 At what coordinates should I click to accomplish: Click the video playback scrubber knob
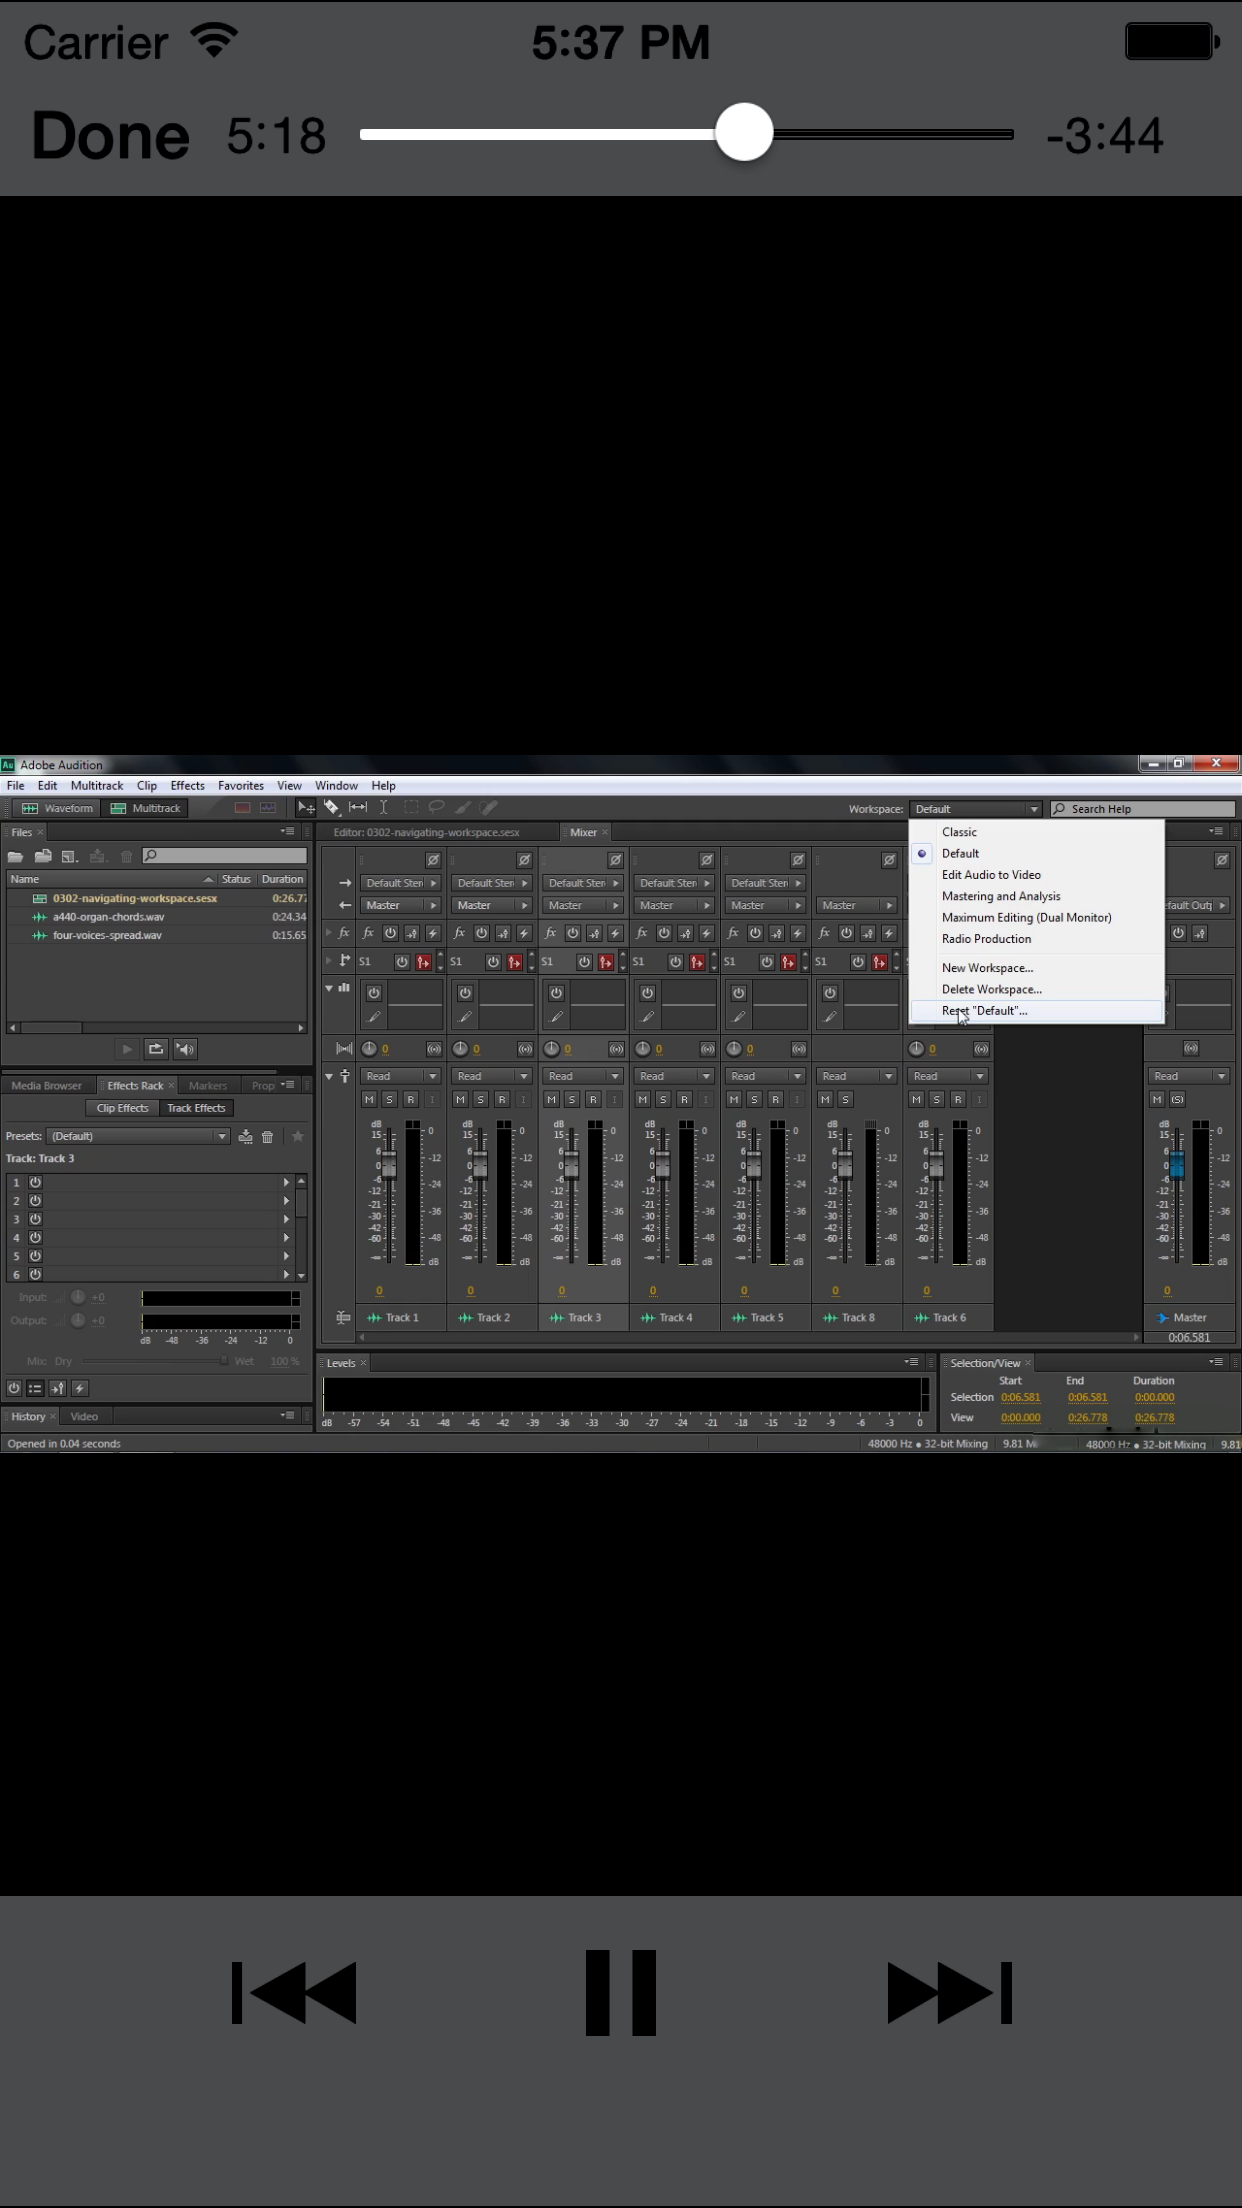[744, 133]
